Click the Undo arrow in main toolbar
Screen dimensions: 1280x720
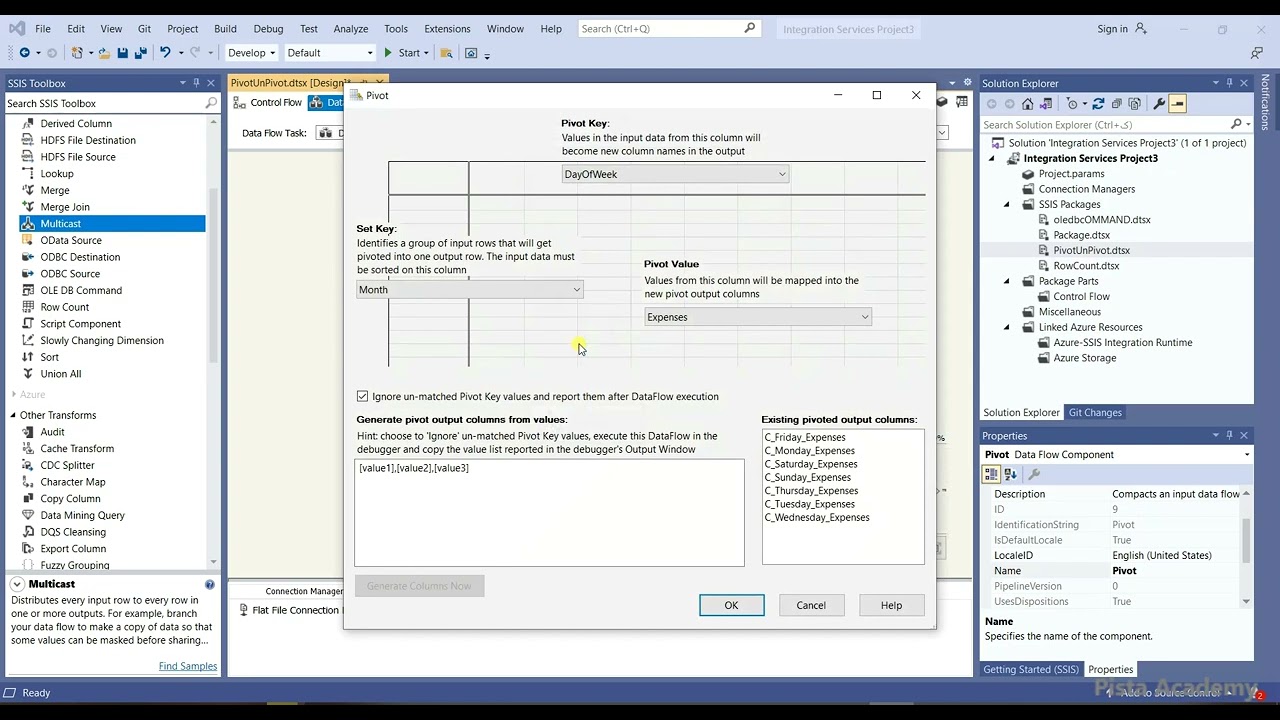(165, 53)
